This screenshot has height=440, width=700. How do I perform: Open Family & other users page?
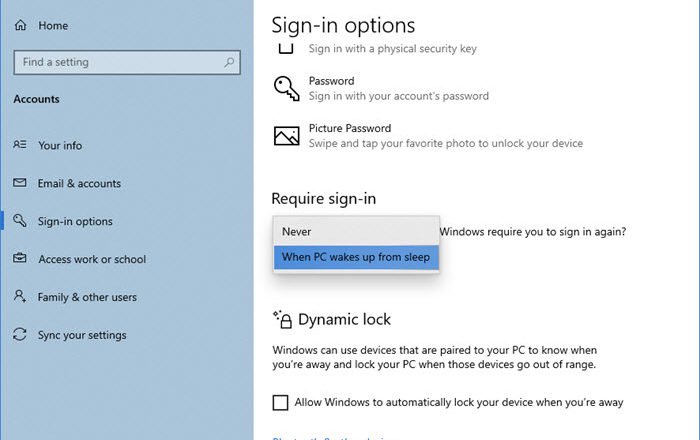pos(87,297)
